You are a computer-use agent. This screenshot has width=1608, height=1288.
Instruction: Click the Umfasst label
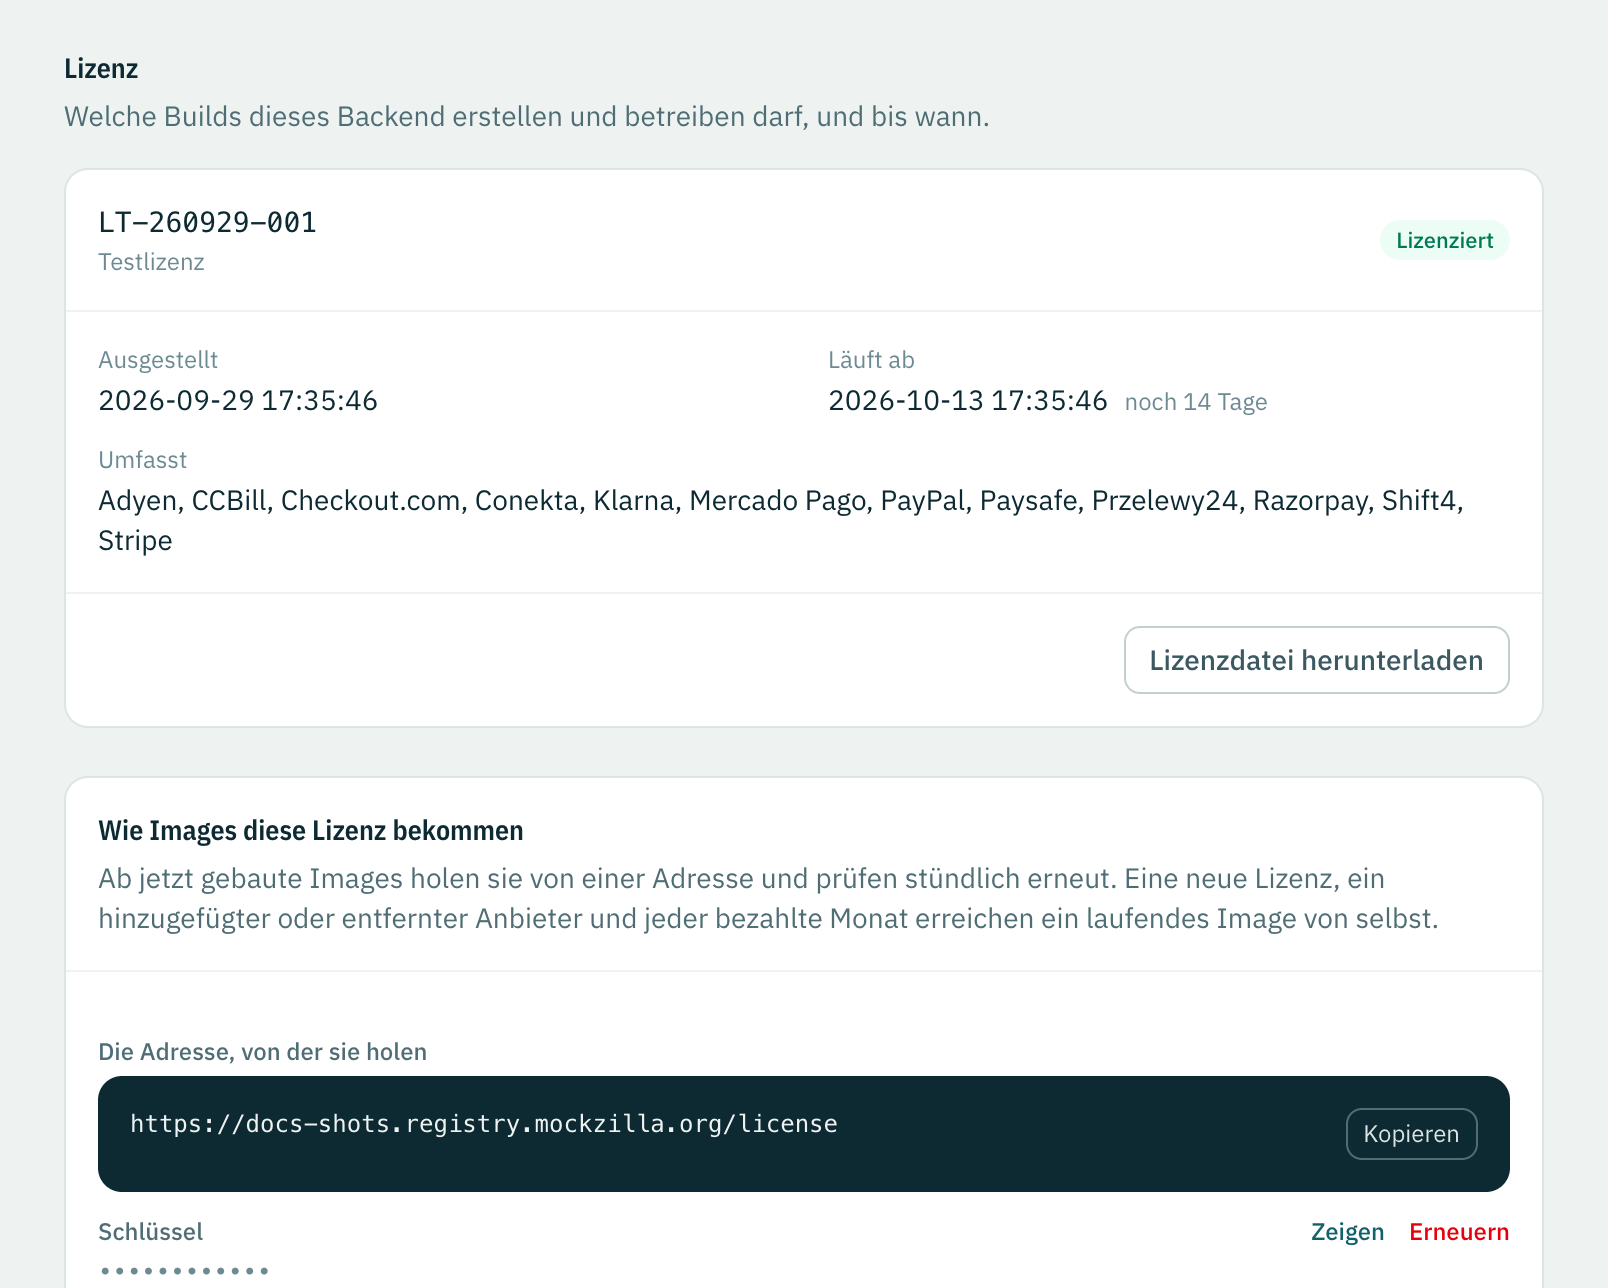[x=142, y=460]
